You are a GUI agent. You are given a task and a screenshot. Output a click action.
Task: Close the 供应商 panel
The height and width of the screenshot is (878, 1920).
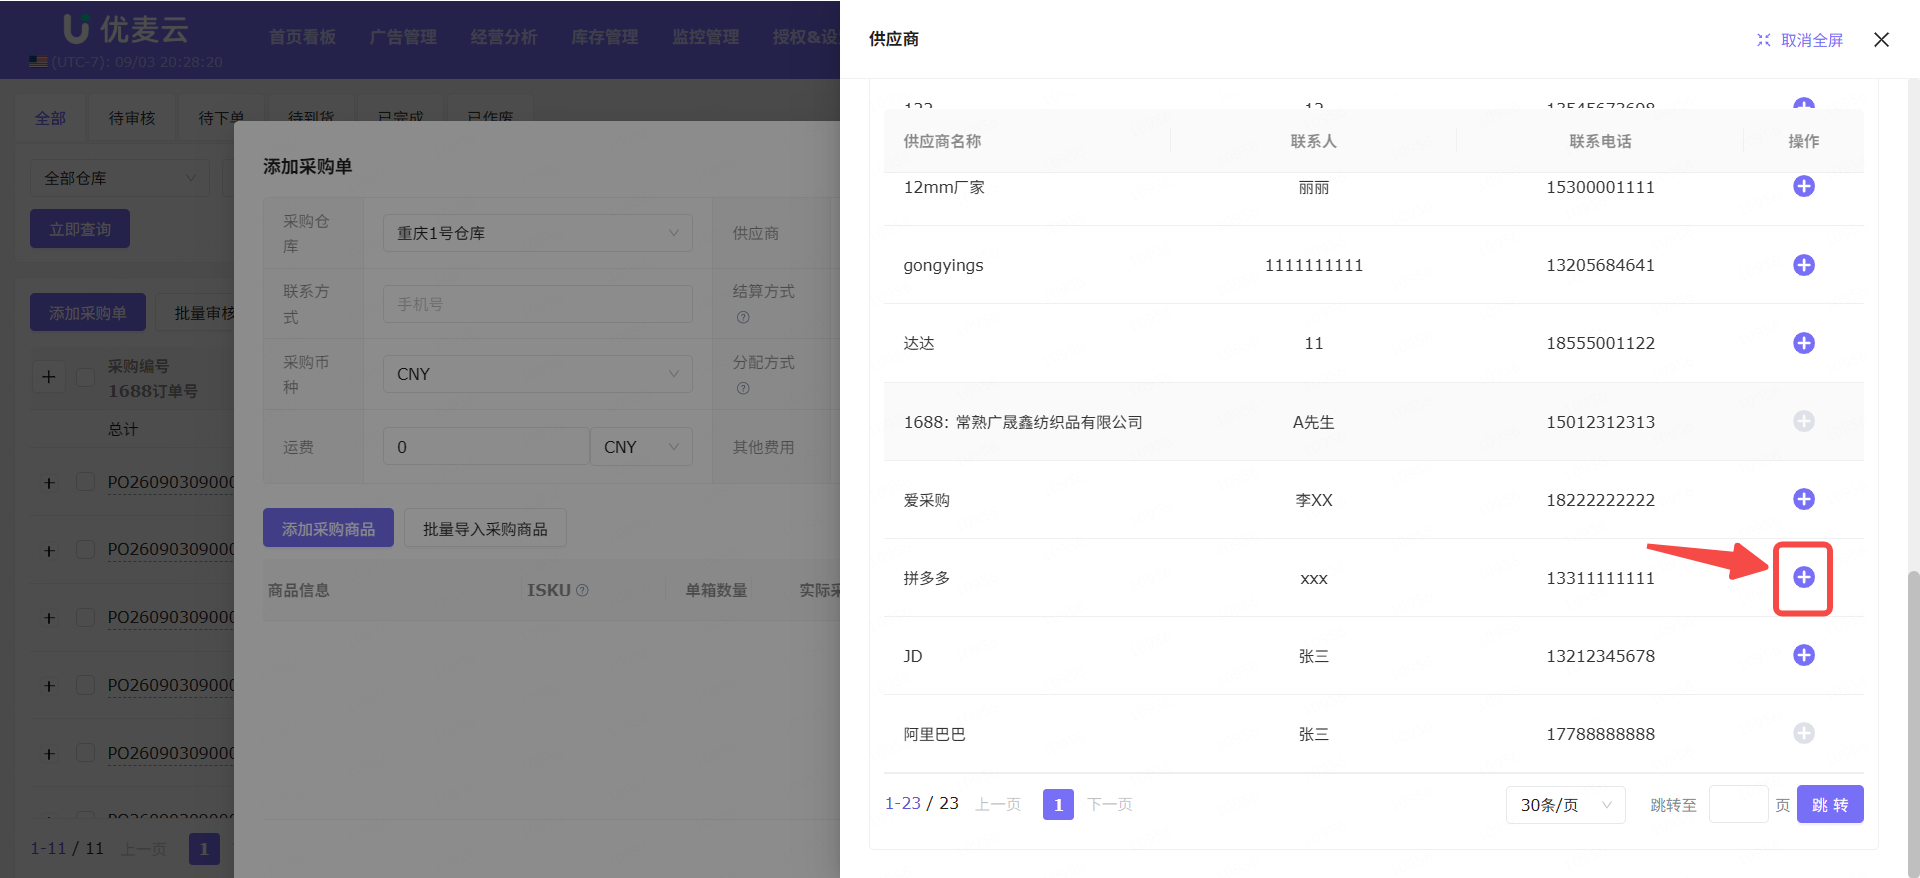pos(1881,40)
